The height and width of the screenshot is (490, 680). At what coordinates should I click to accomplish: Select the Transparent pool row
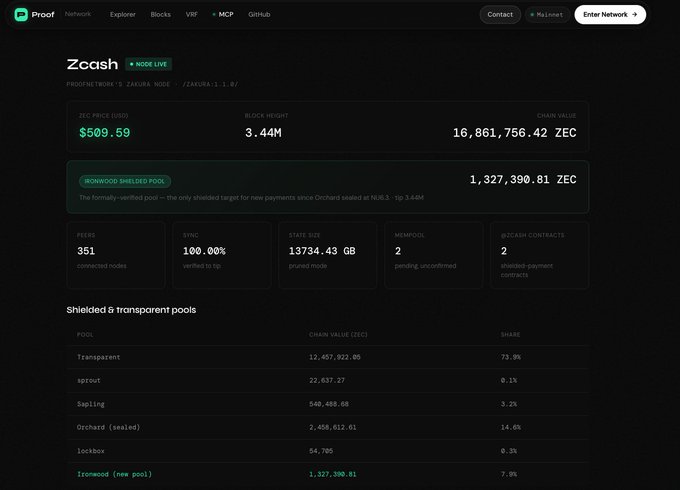pyautogui.click(x=327, y=357)
